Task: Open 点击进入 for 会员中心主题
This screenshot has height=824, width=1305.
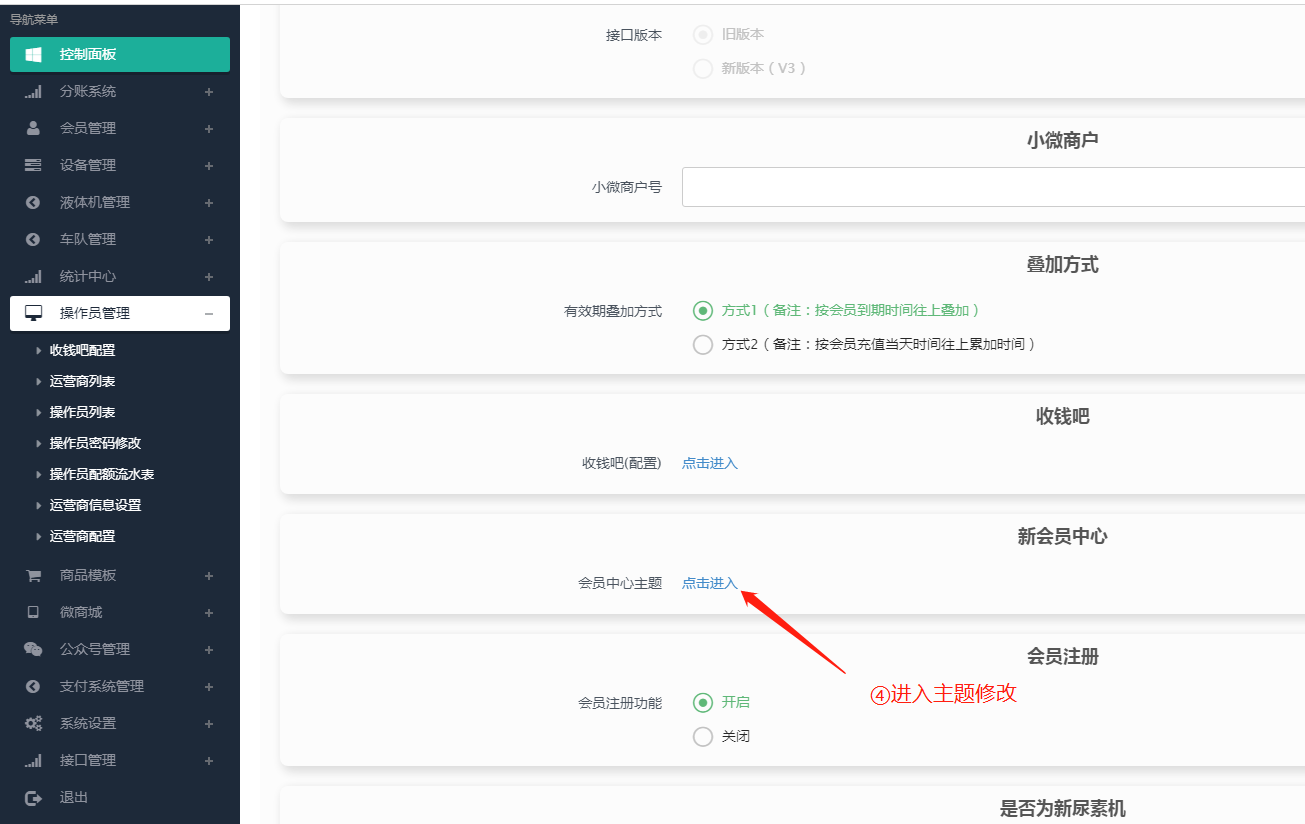Action: coord(709,583)
